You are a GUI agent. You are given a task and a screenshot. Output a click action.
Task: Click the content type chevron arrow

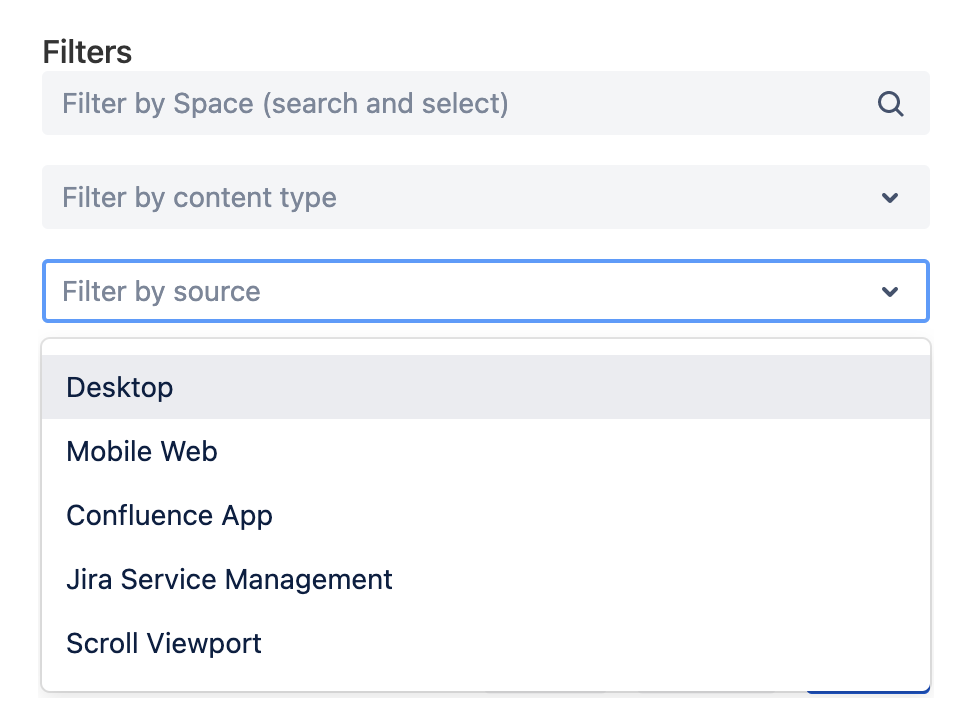coord(890,198)
